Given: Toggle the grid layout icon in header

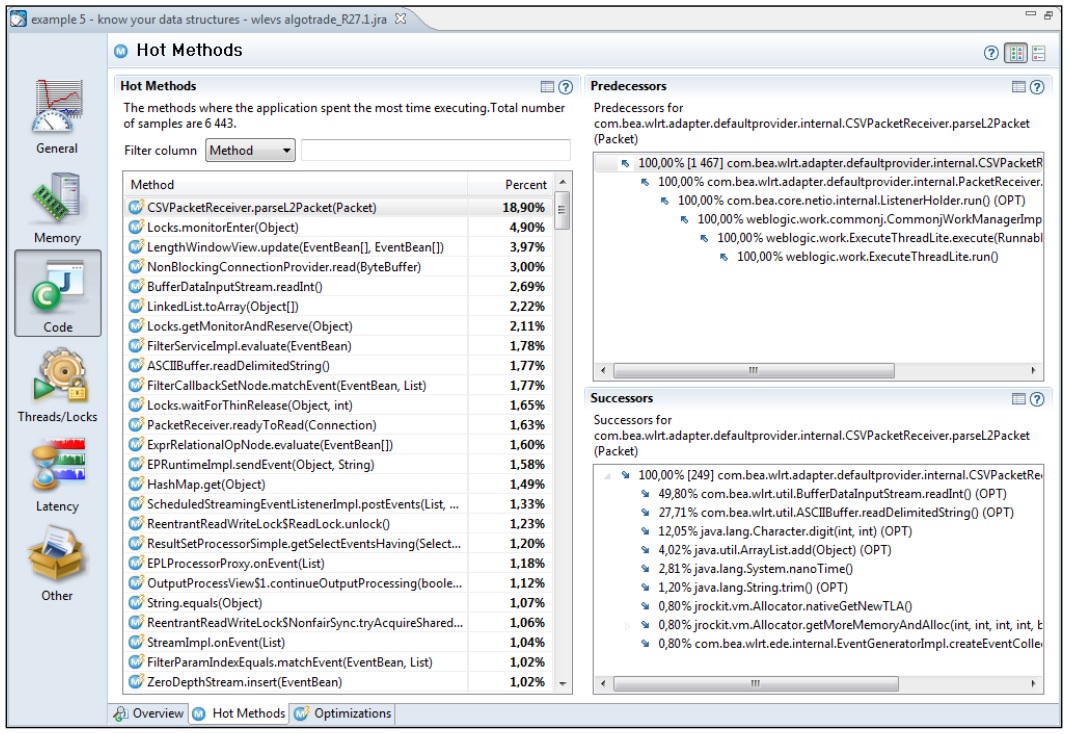Looking at the screenshot, I should pos(1016,53).
